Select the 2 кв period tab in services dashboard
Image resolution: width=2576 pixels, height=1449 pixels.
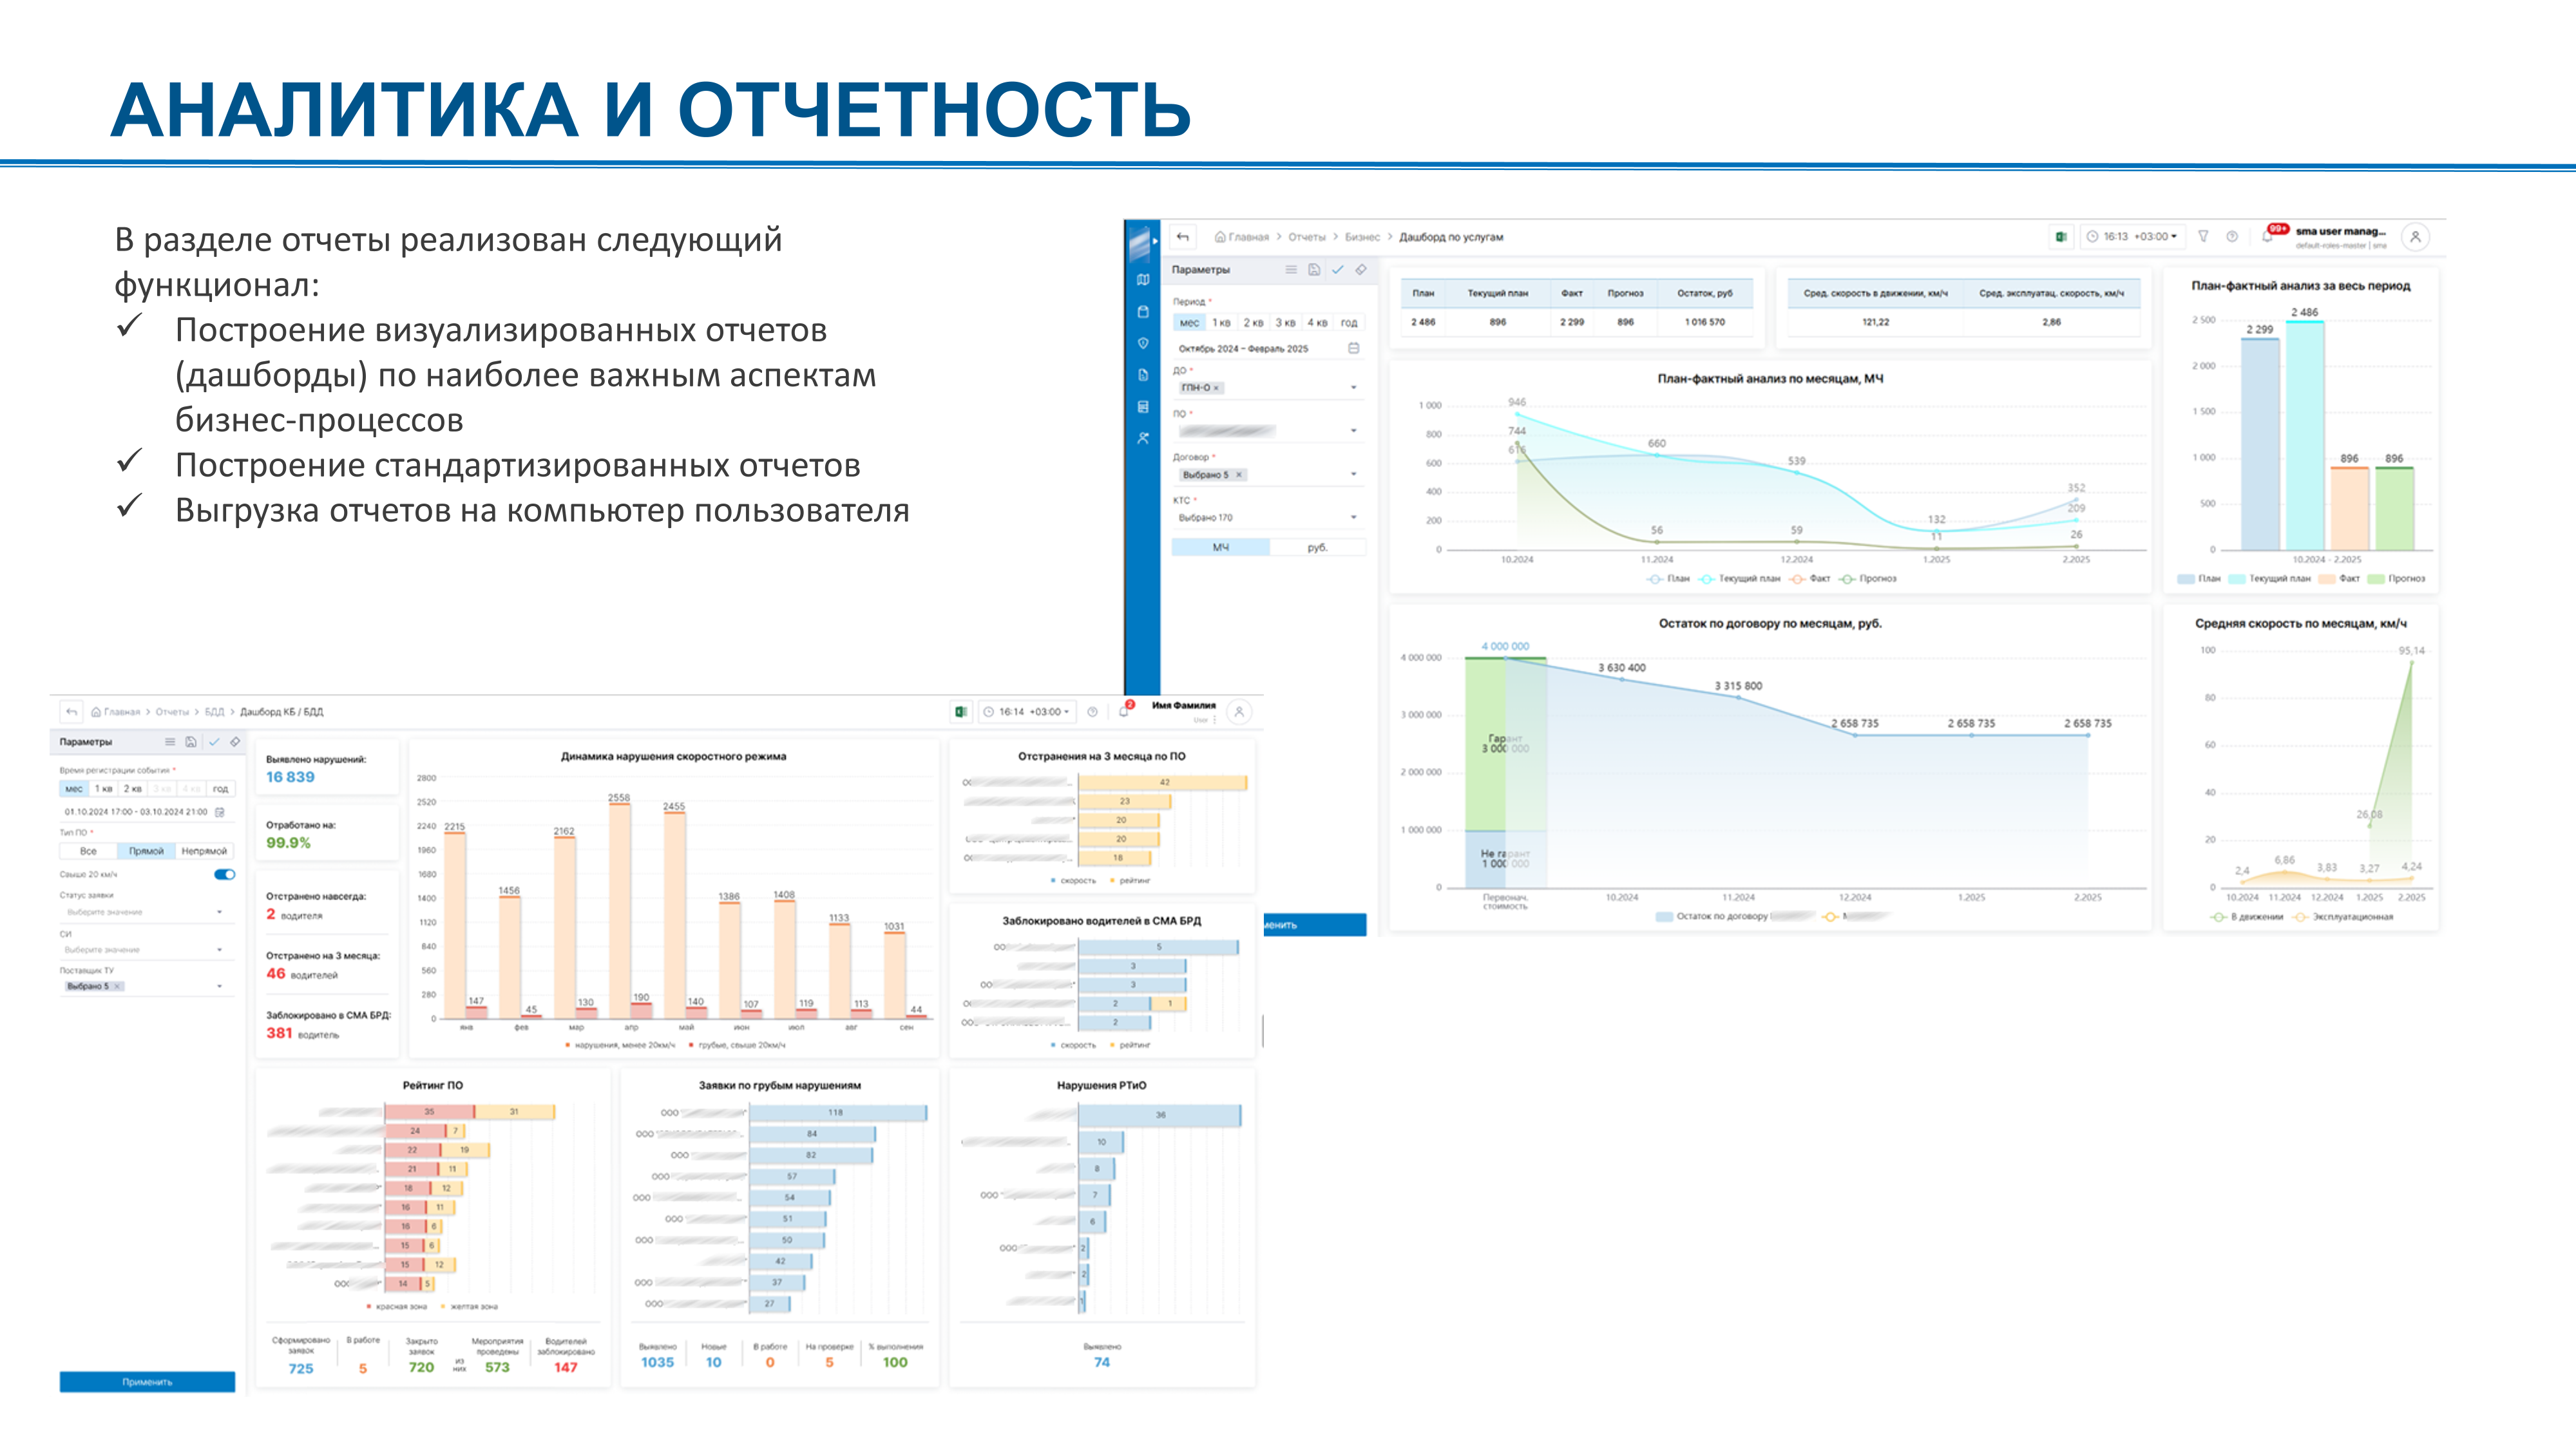pyautogui.click(x=1253, y=323)
